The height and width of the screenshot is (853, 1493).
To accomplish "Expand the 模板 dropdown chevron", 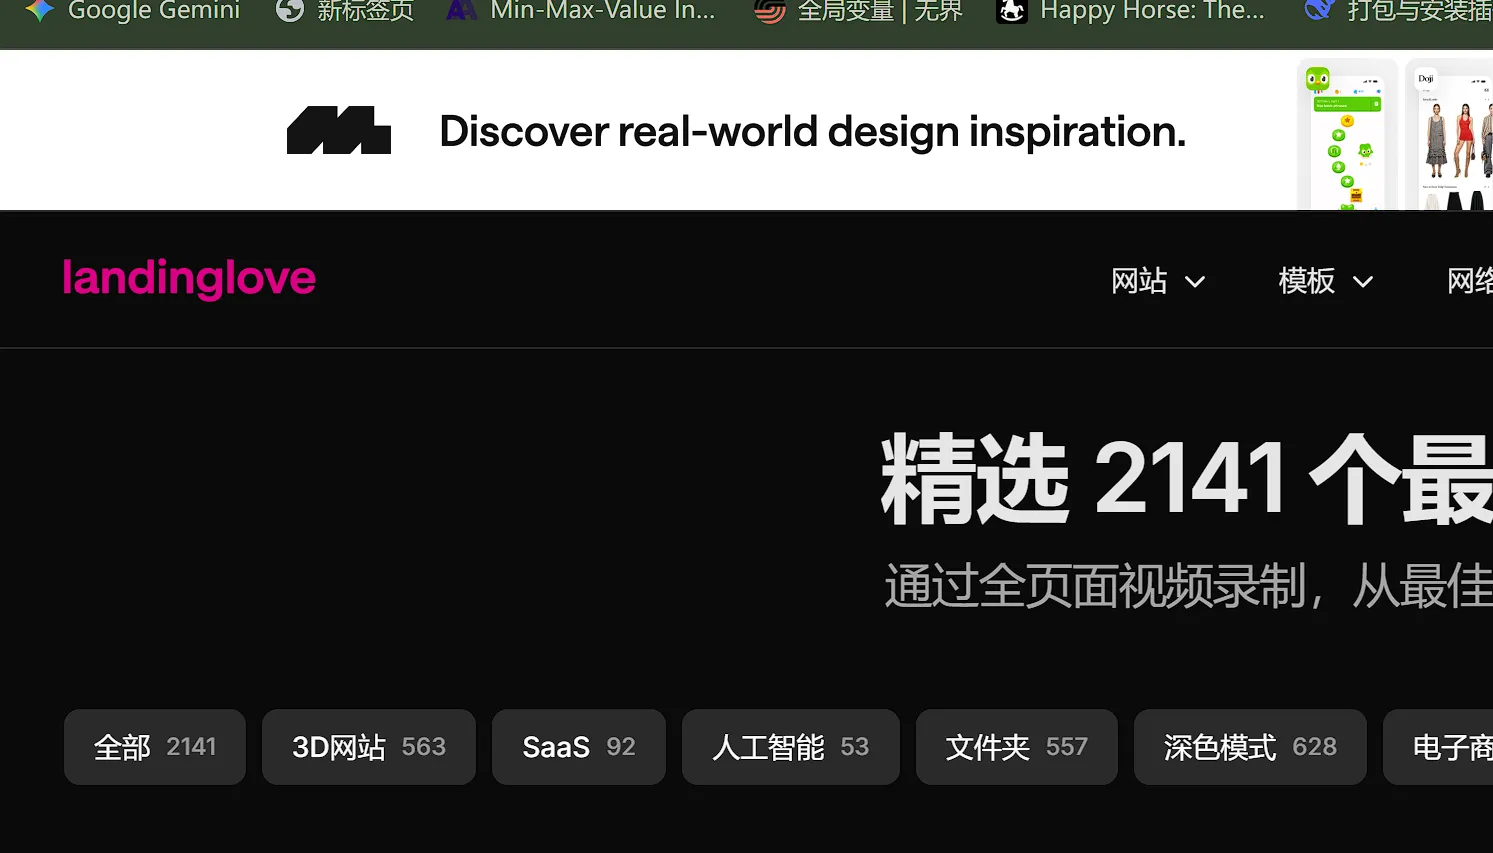I will tap(1363, 282).
